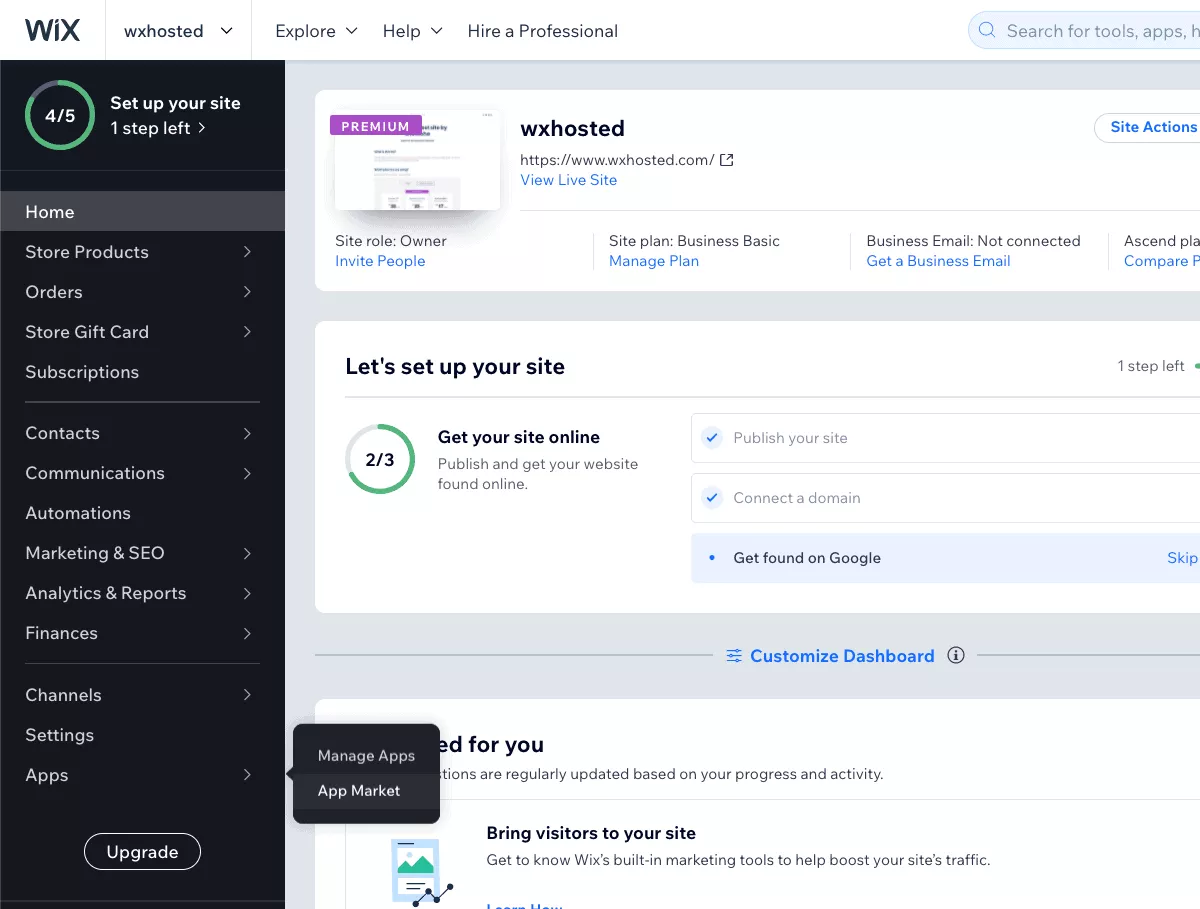Click the Customize Dashboard sliders icon

pyautogui.click(x=734, y=656)
